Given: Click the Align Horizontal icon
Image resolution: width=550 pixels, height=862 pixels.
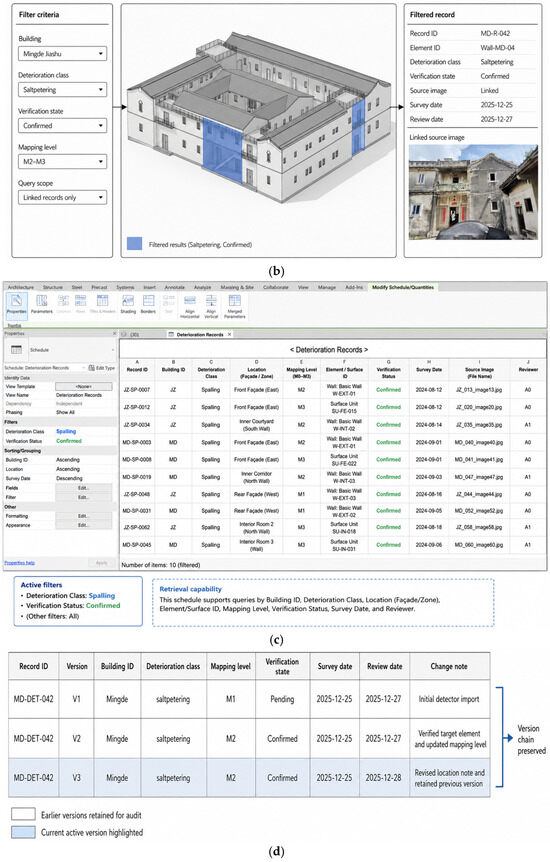Looking at the screenshot, I should 190,306.
